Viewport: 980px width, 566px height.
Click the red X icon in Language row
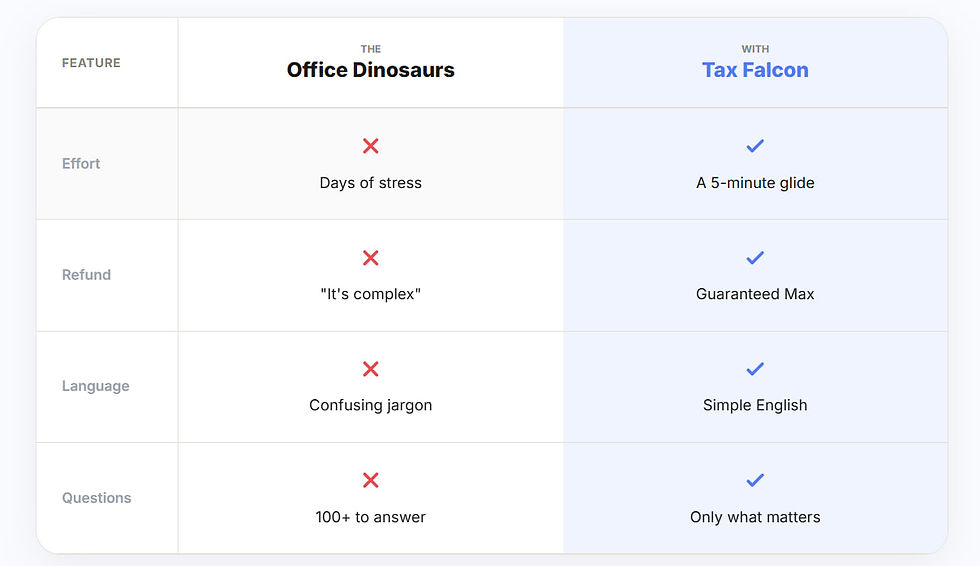pos(371,369)
